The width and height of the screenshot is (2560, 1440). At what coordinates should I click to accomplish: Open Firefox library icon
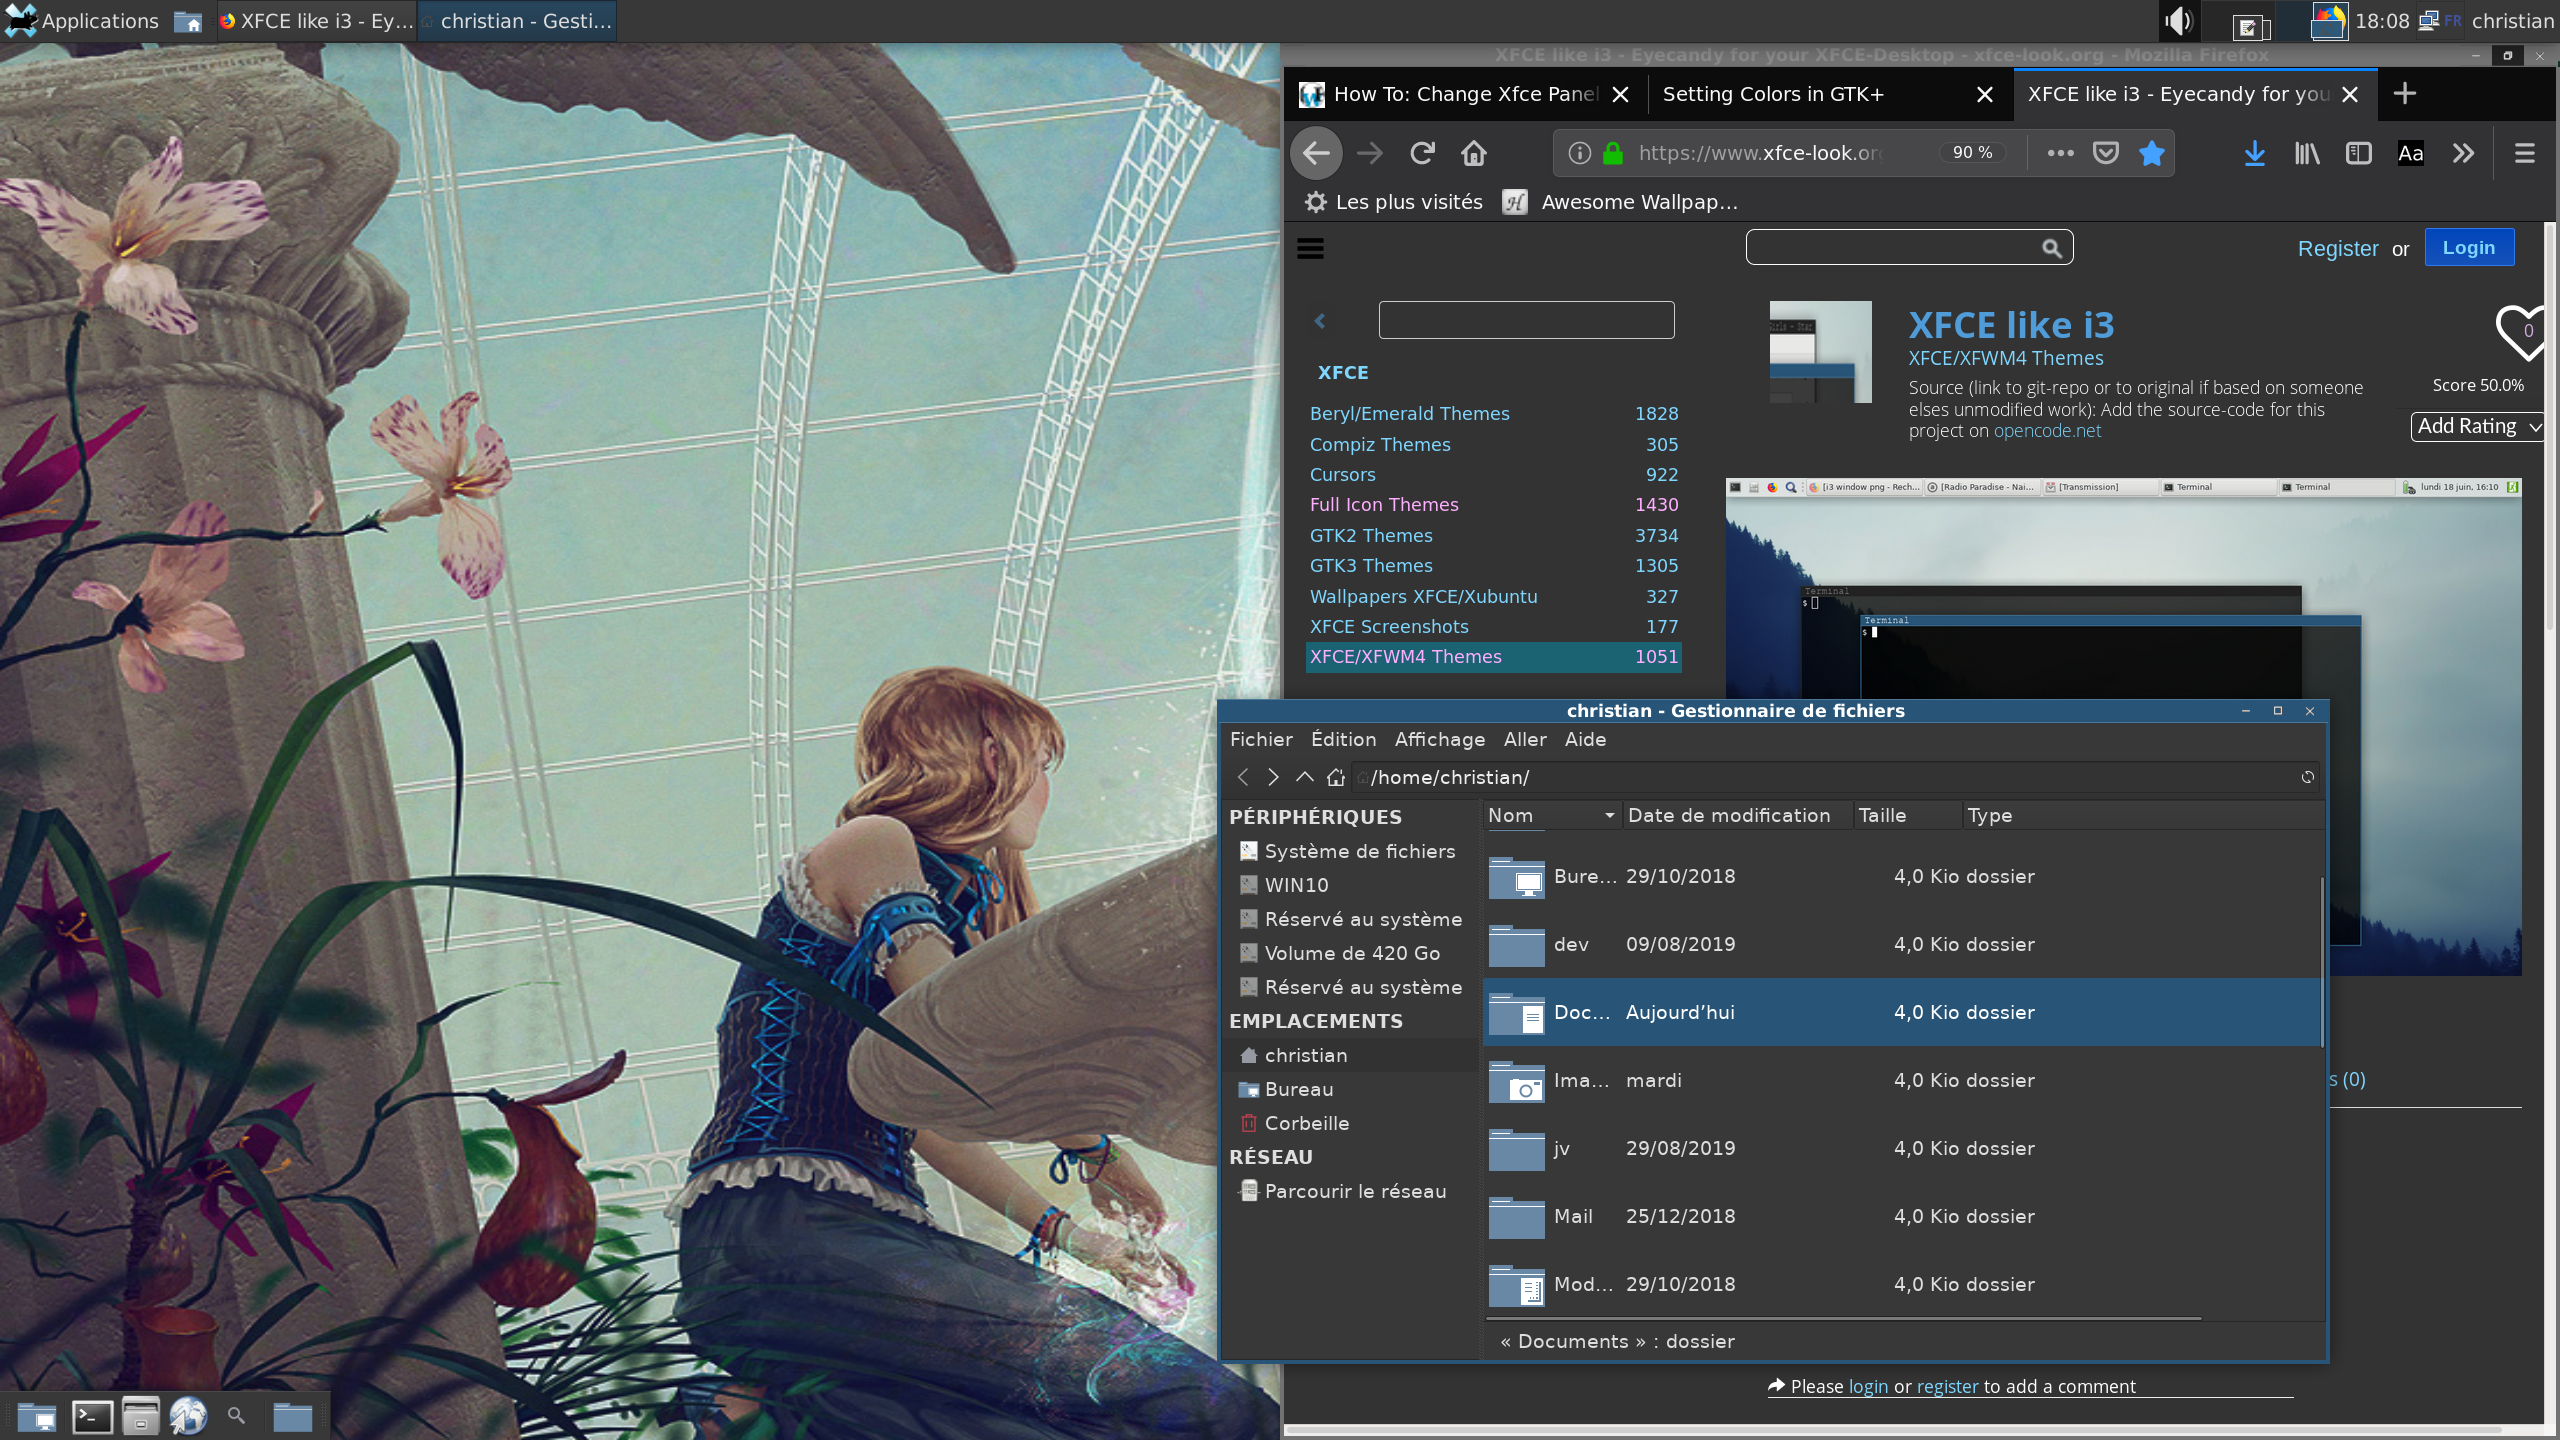click(x=2307, y=153)
